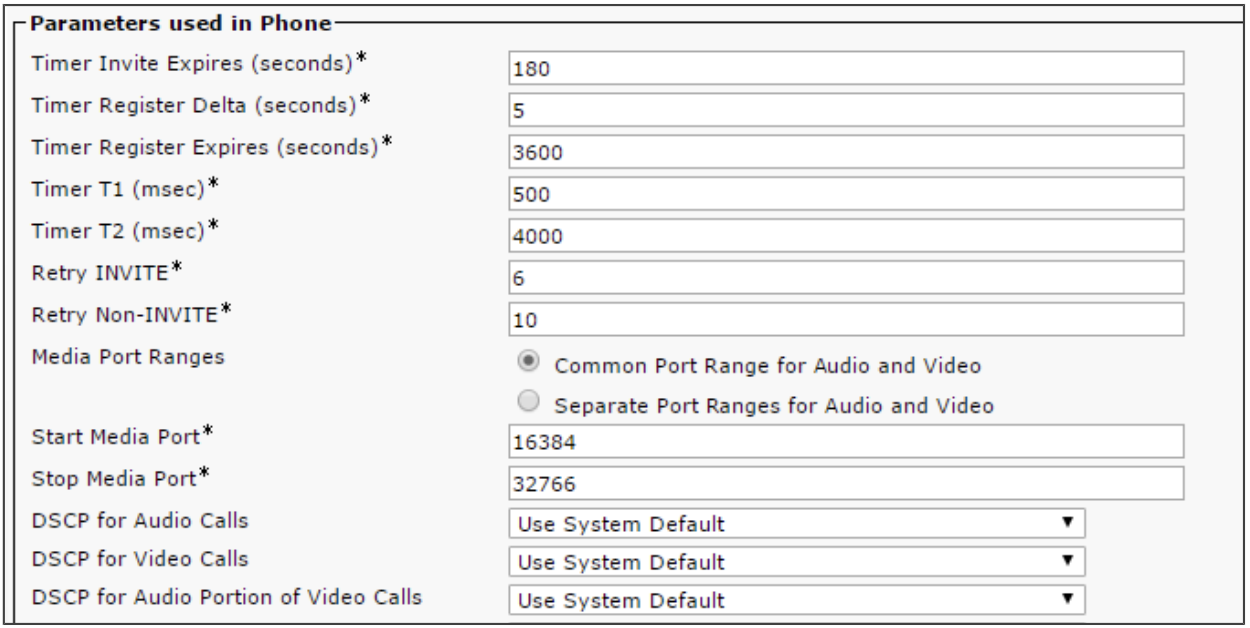Focus the Timer Register Expires field
This screenshot has width=1250, height=628.
click(x=846, y=151)
